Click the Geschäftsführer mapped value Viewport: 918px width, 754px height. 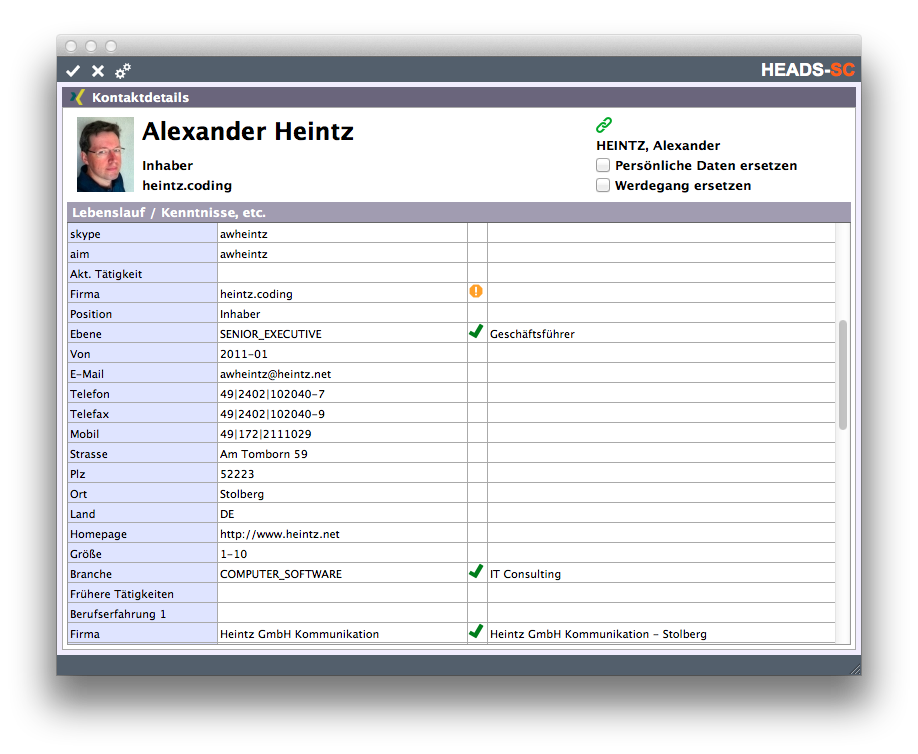532,334
